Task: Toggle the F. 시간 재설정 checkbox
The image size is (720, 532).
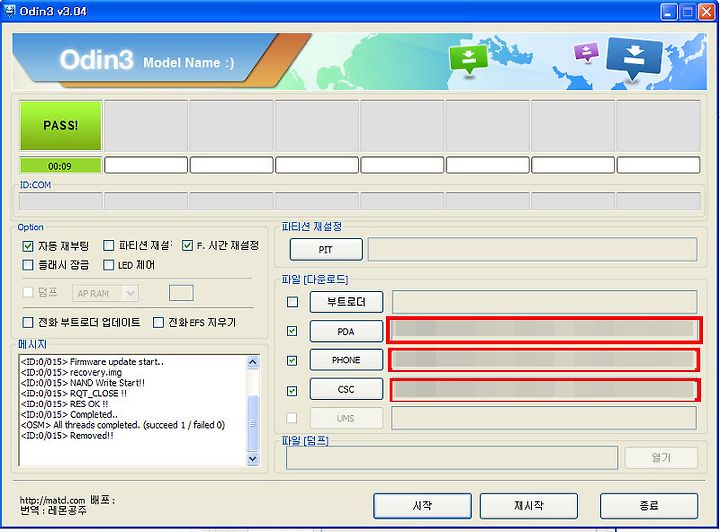Action: pos(187,246)
